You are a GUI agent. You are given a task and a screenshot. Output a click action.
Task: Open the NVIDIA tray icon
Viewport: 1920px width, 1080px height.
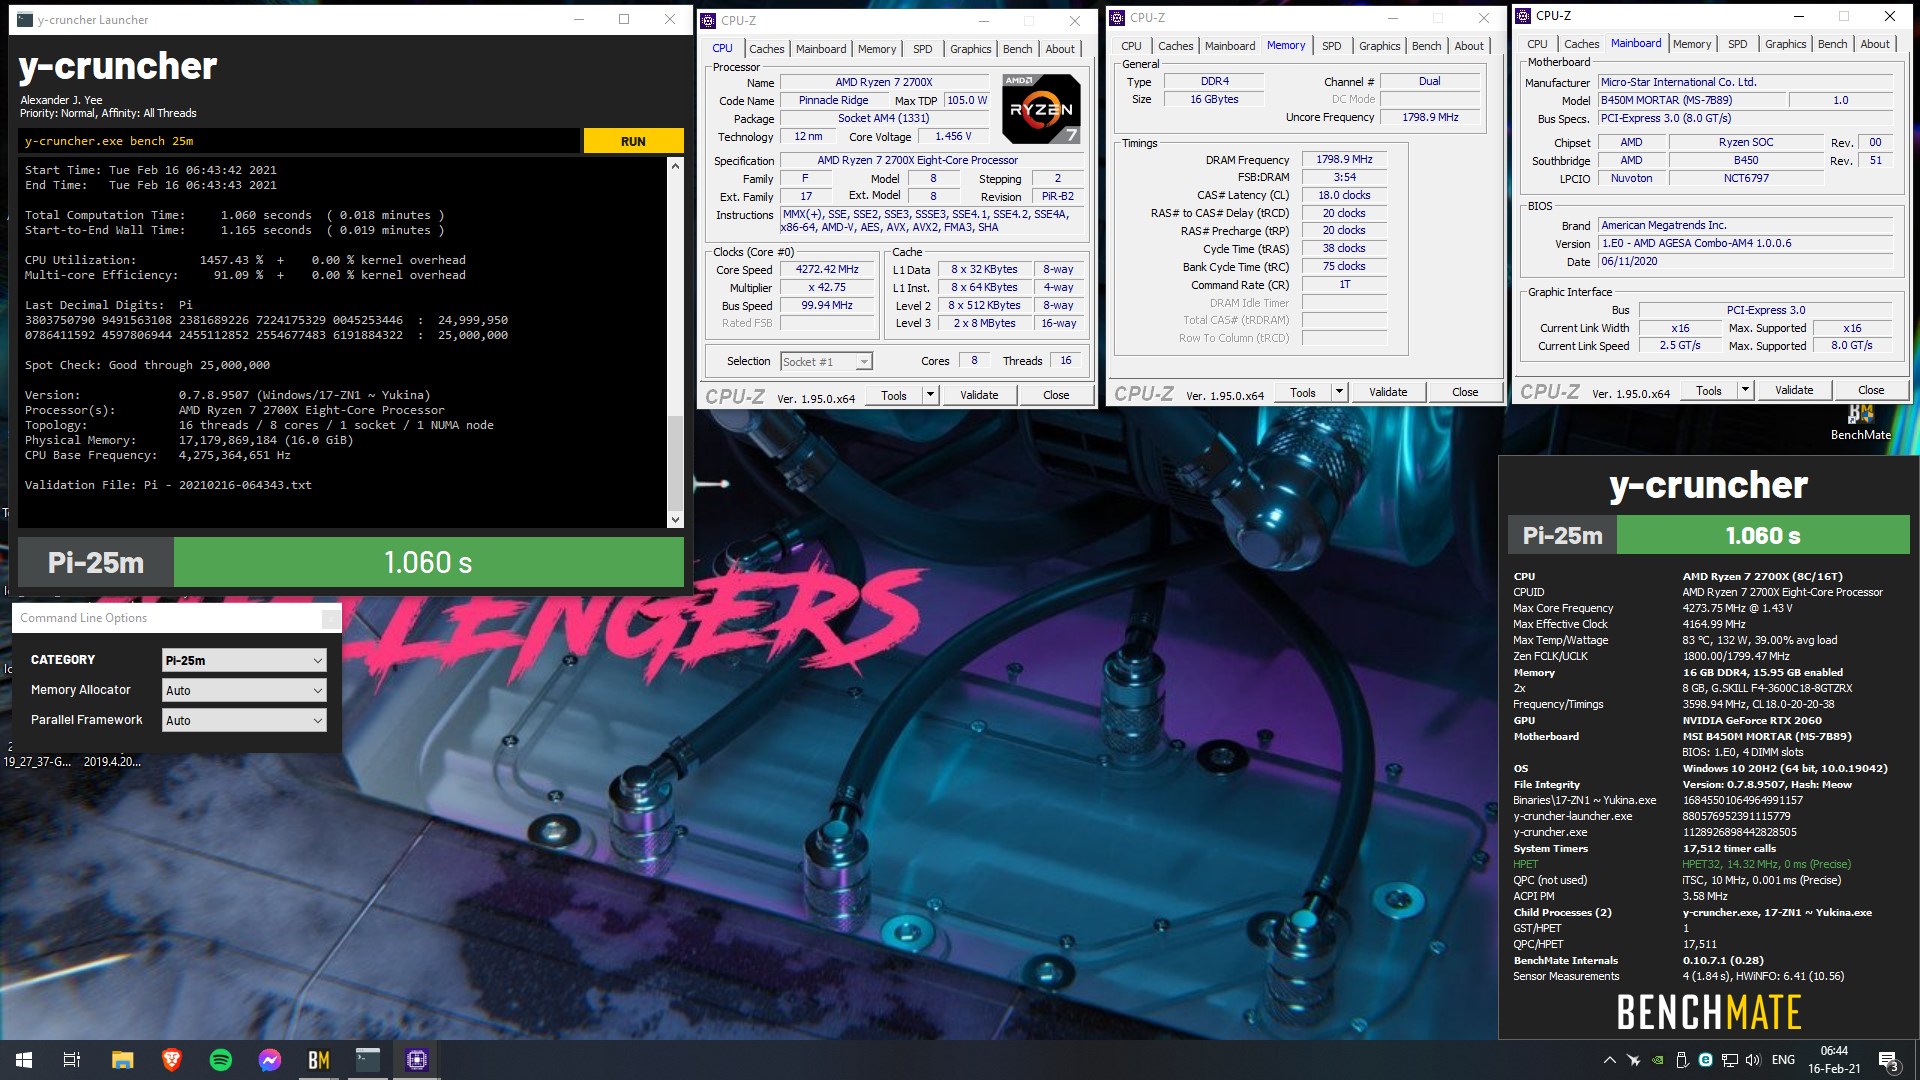1657,1060
